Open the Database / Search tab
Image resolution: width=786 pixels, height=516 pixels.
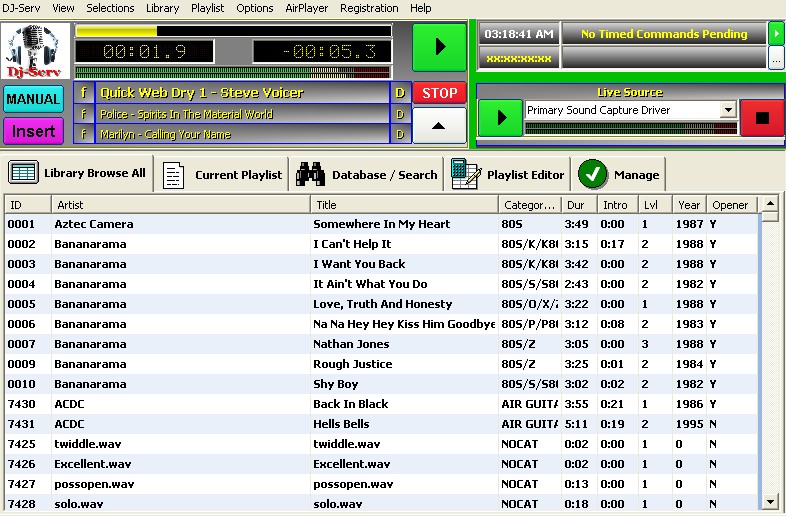[x=366, y=175]
